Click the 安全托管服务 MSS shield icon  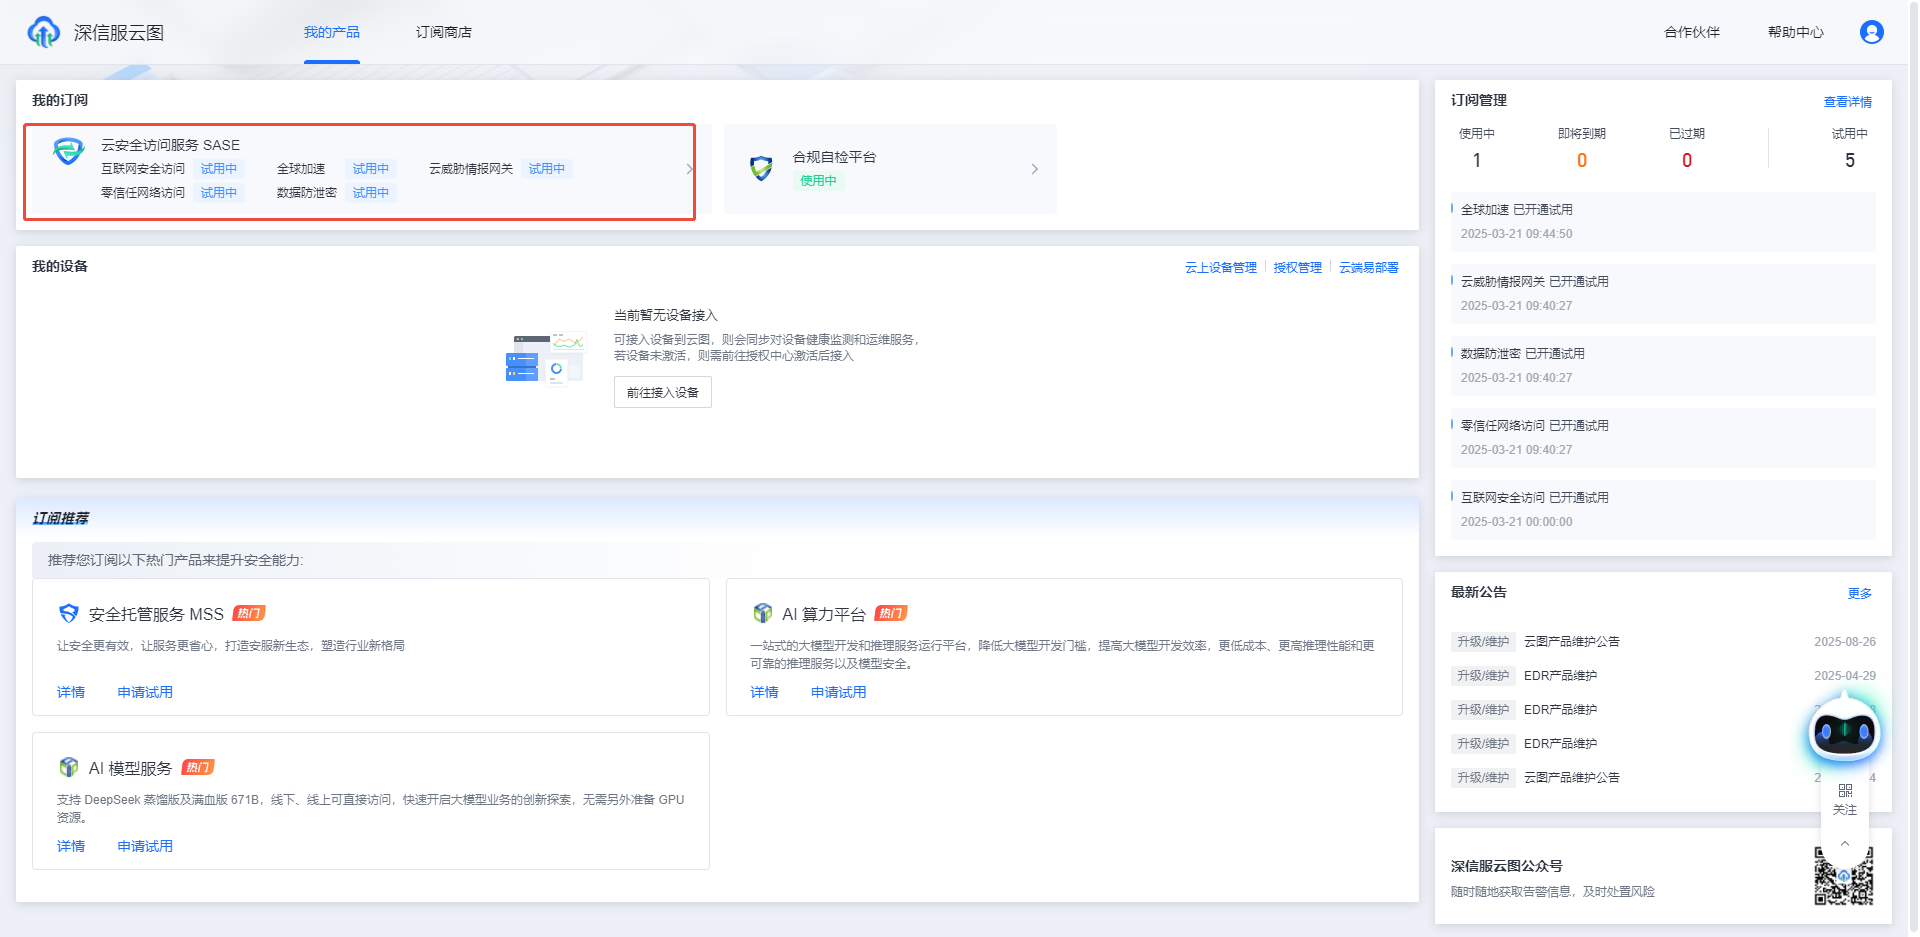[69, 614]
